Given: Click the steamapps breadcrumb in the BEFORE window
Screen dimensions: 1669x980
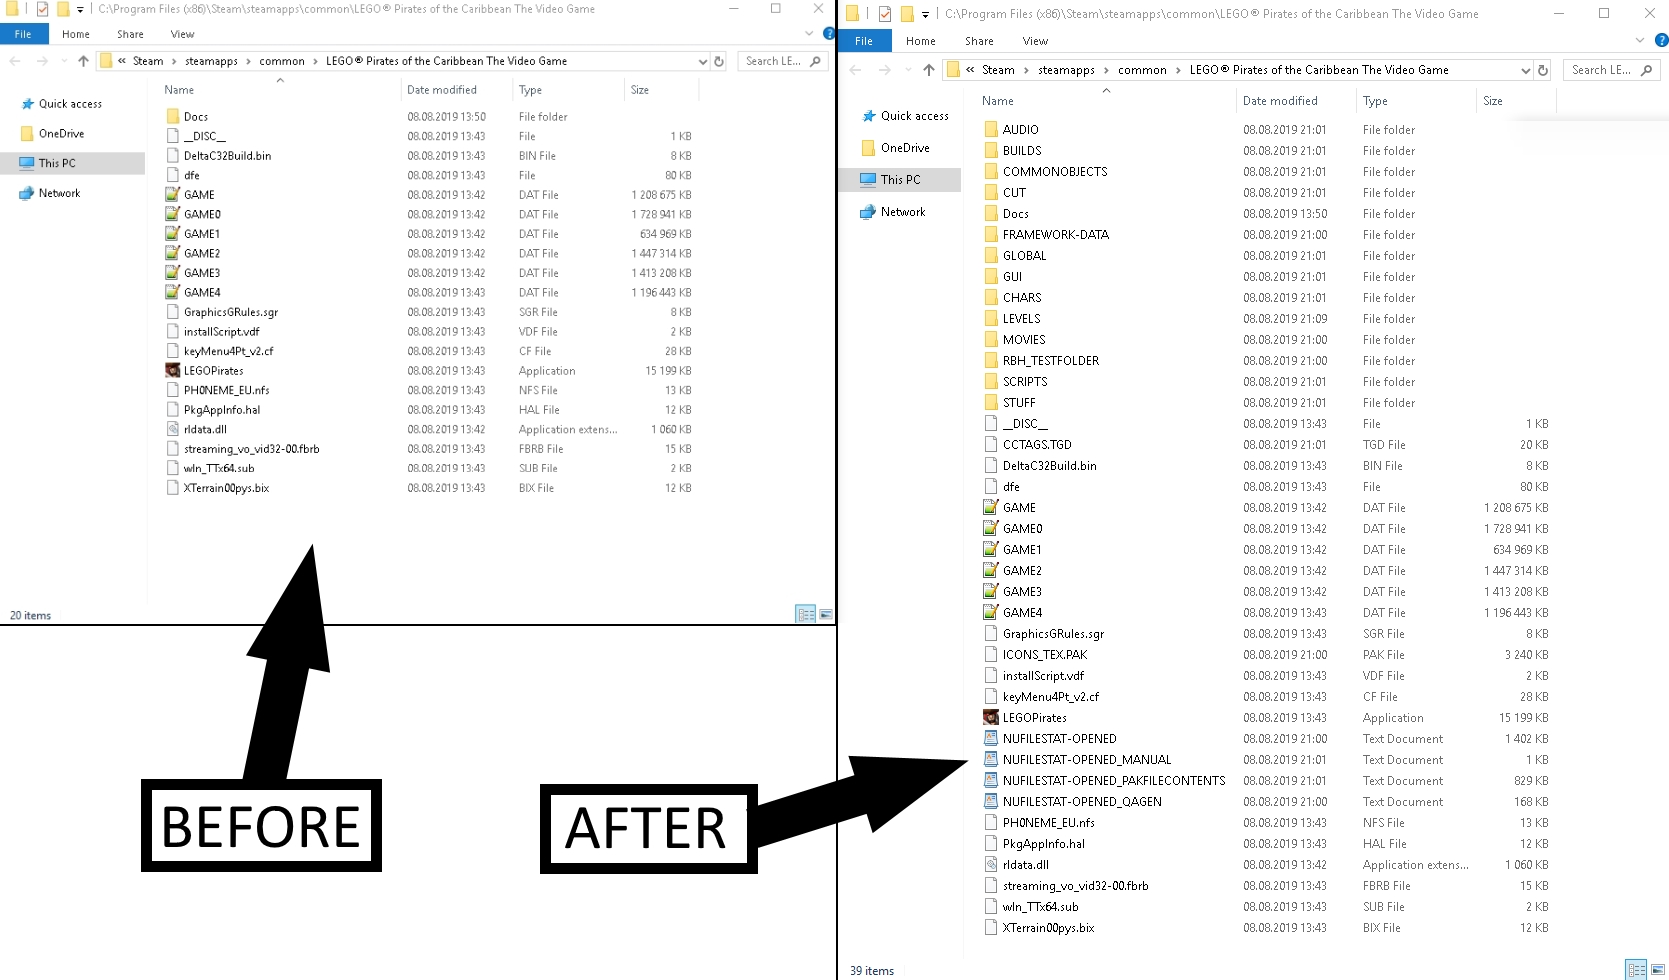Looking at the screenshot, I should [x=211, y=61].
